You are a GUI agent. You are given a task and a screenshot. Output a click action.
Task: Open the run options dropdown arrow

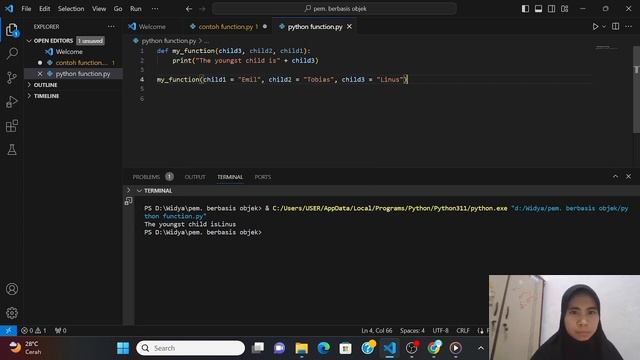coord(604,27)
